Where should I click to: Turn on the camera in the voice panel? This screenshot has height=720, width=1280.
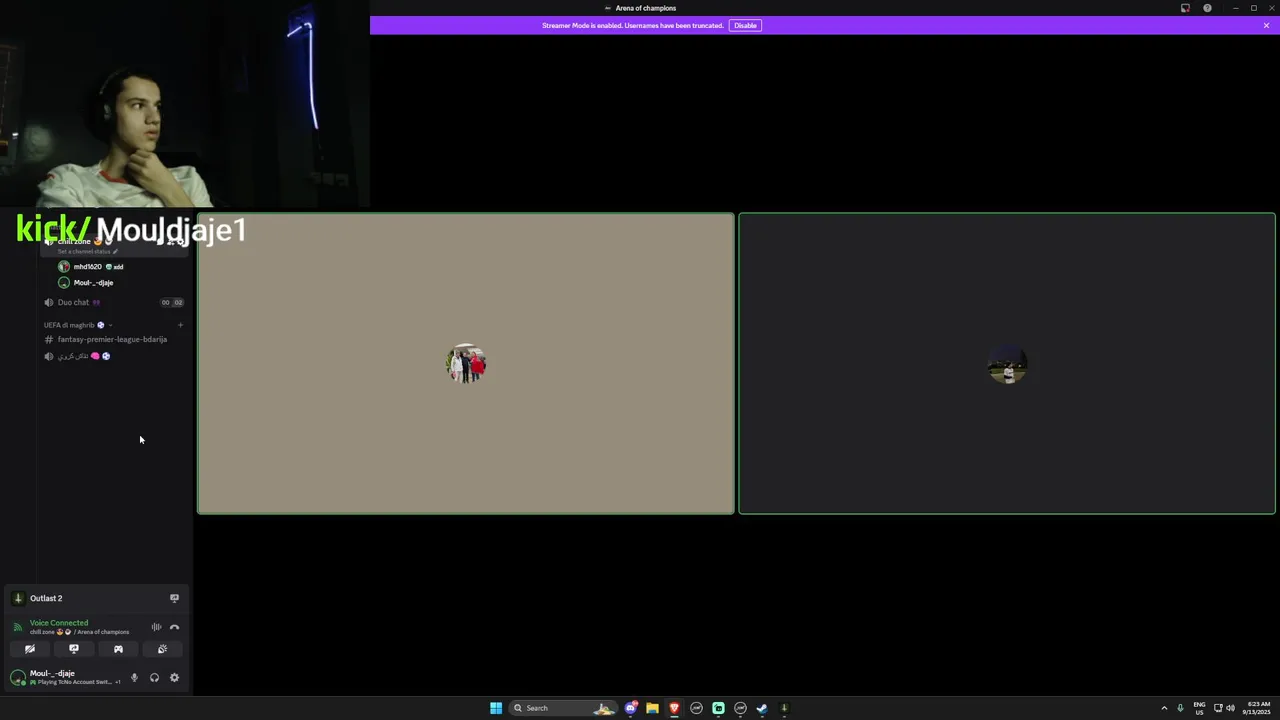[x=30, y=649]
